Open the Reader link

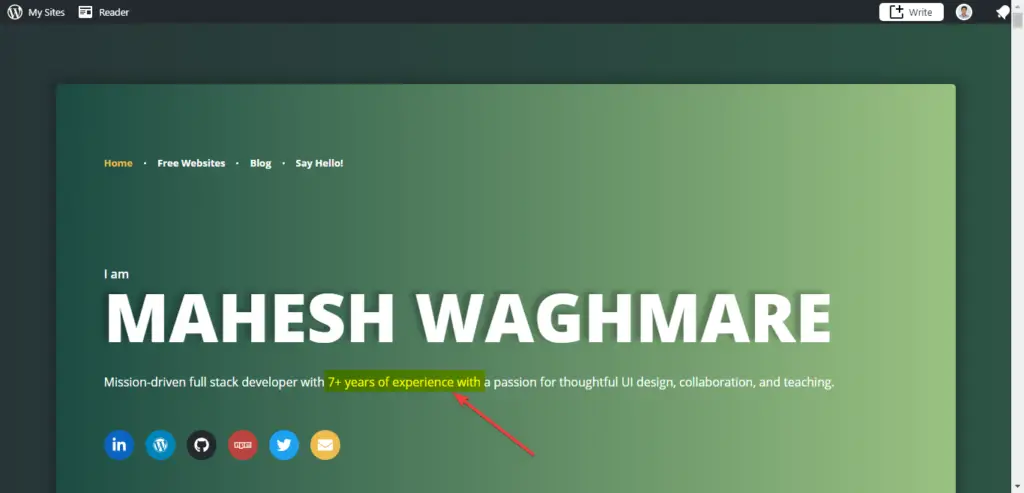point(114,12)
